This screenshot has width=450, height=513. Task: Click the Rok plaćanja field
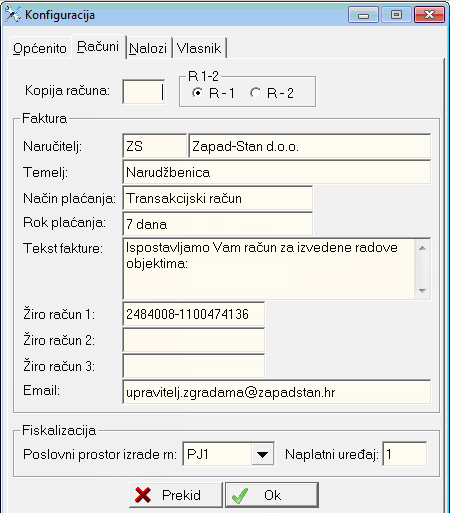[x=218, y=224]
